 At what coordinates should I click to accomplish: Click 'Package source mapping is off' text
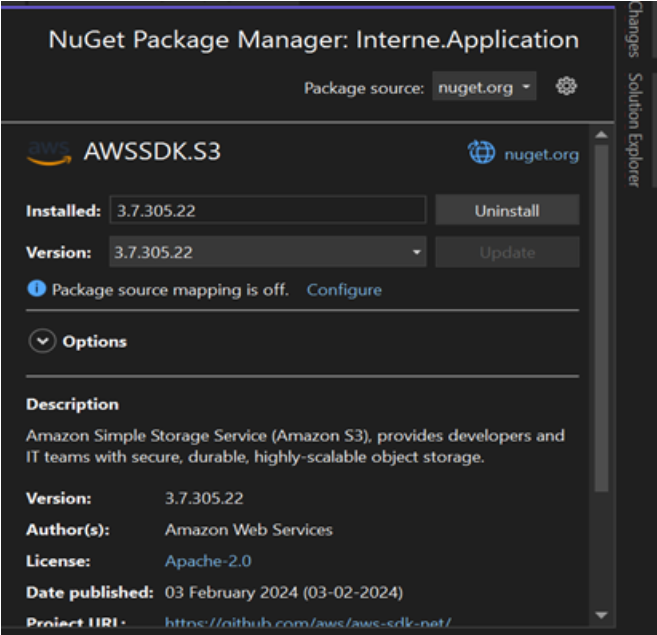pyautogui.click(x=171, y=290)
